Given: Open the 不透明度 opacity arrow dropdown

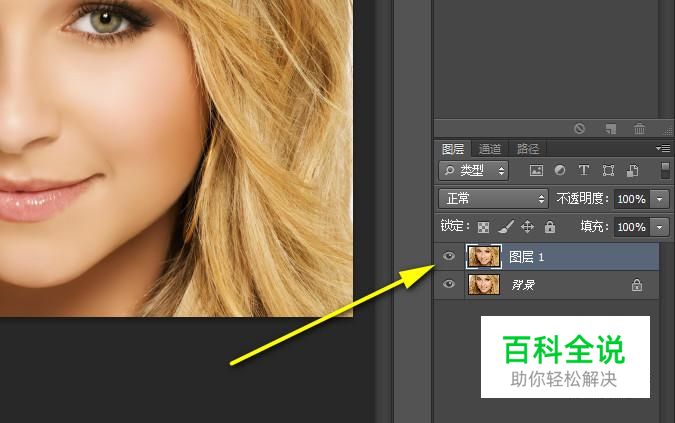Looking at the screenshot, I should pos(660,199).
